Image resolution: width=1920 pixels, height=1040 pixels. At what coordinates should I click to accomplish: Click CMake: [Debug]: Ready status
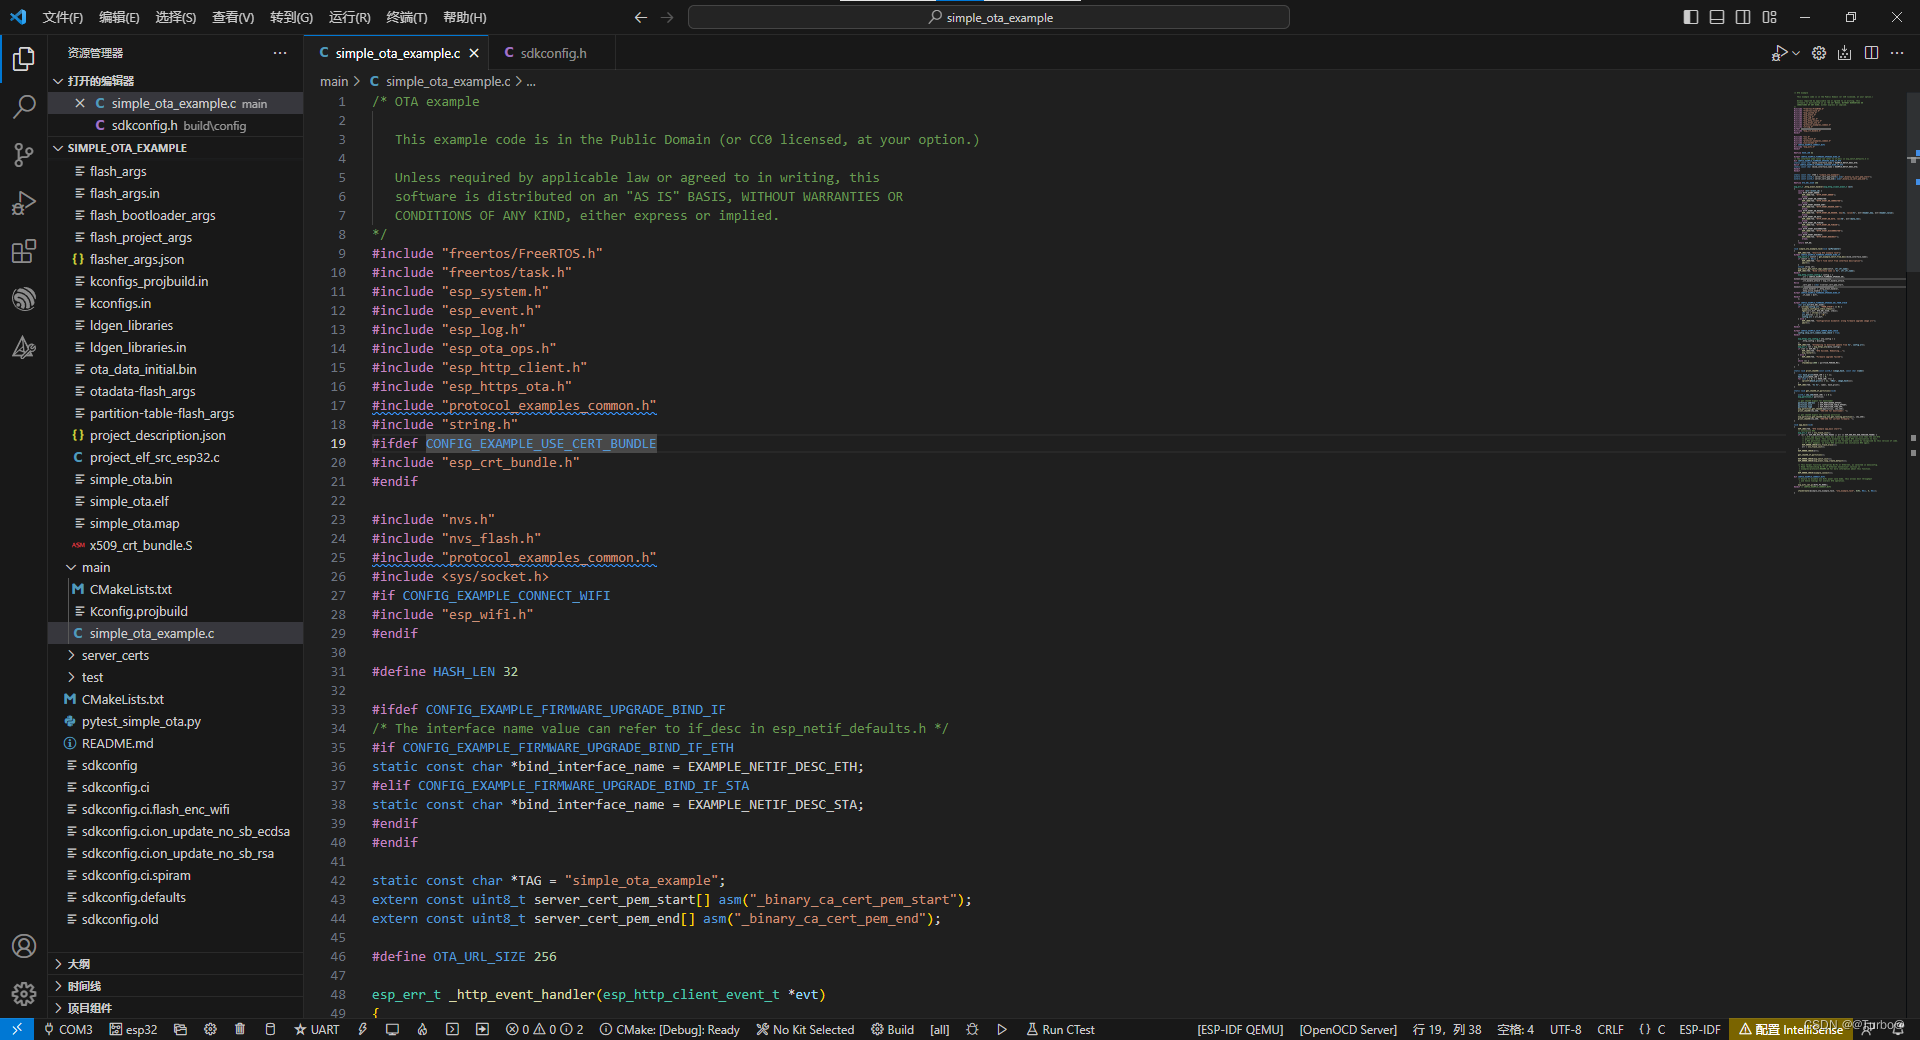pyautogui.click(x=670, y=1029)
